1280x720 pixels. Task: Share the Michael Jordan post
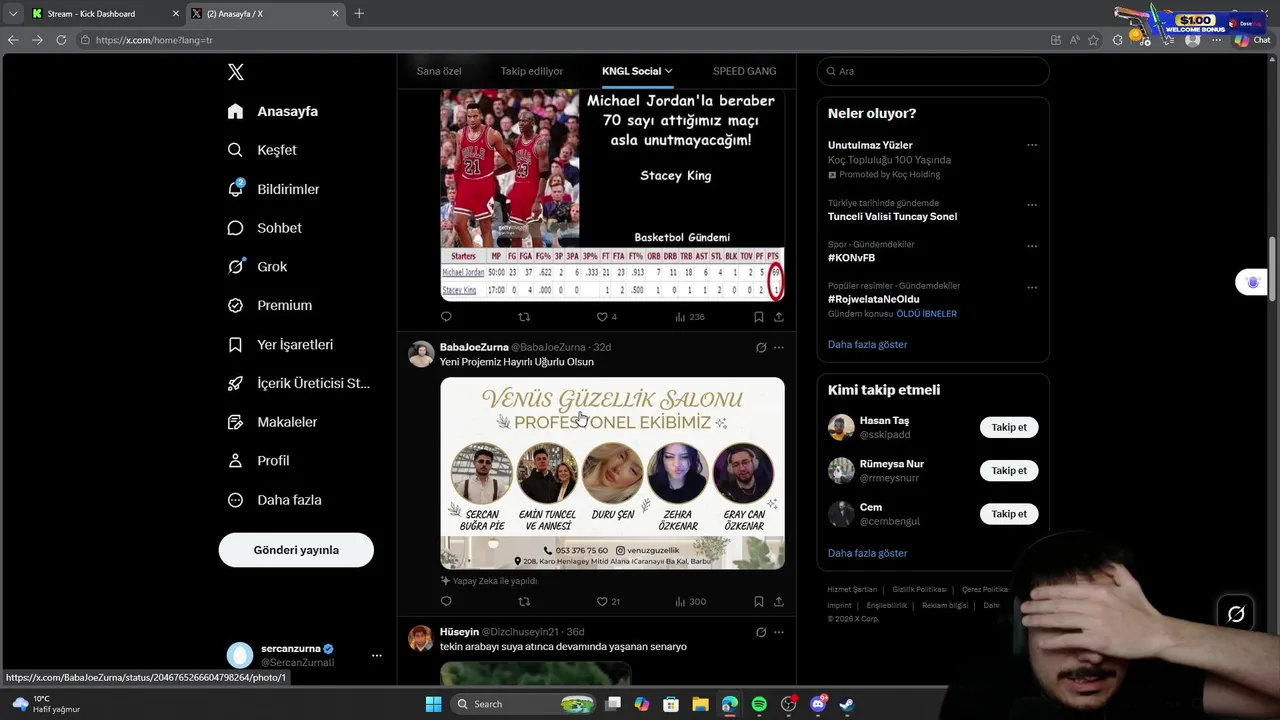pos(779,317)
